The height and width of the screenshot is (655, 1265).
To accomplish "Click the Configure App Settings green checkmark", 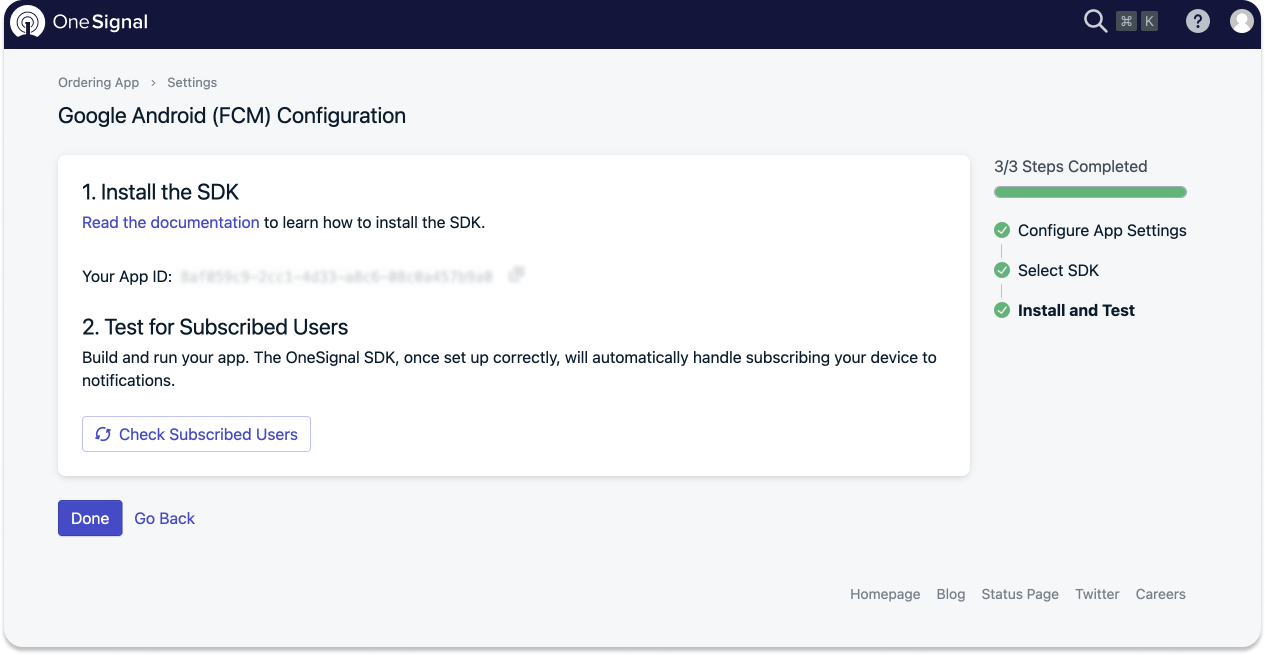I will 1002,230.
